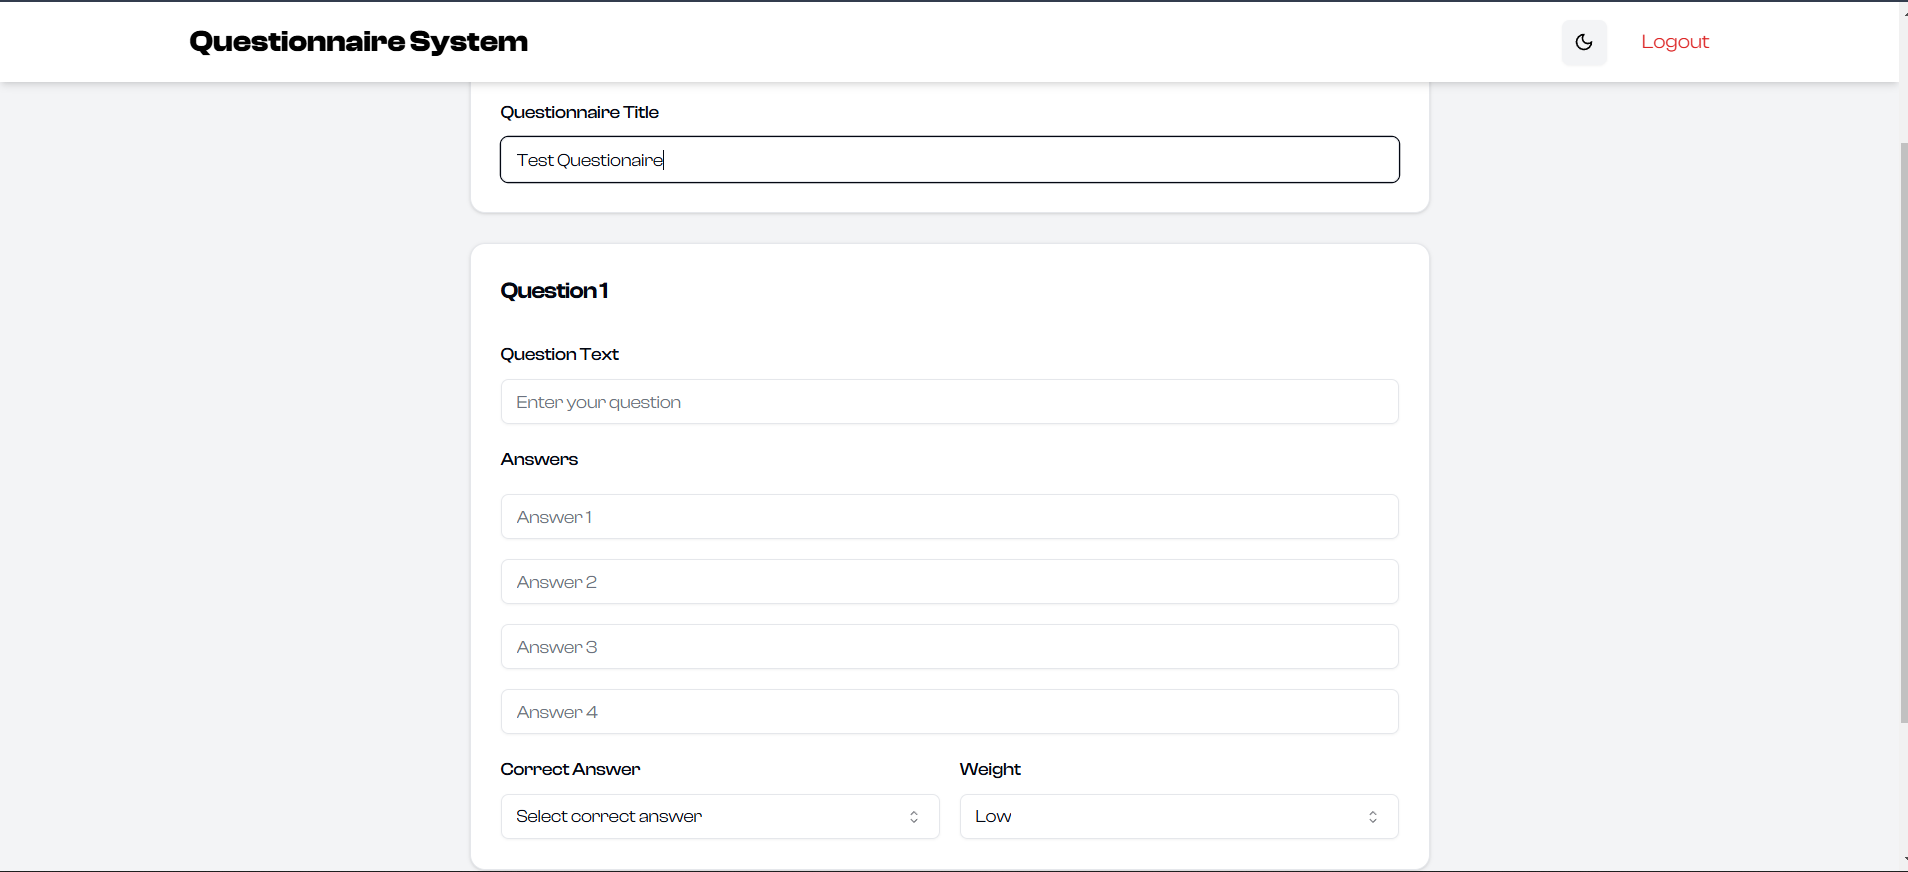Toggle dark mode with the moon icon
This screenshot has width=1908, height=872.
tap(1584, 42)
